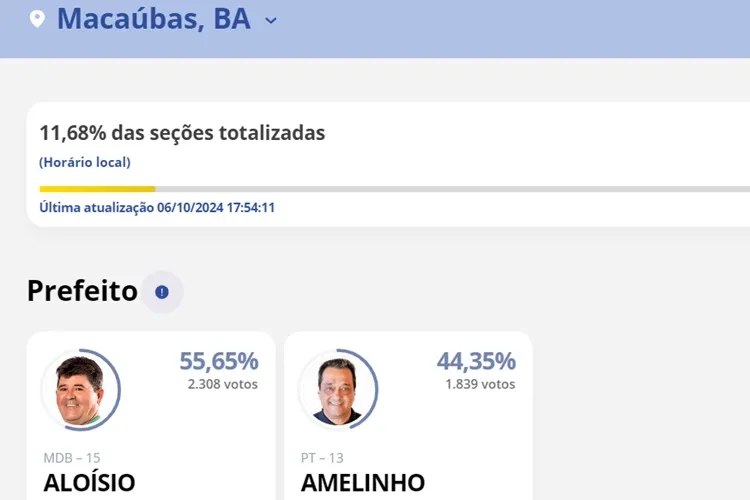Click the Última atualização timestamp text

157,208
